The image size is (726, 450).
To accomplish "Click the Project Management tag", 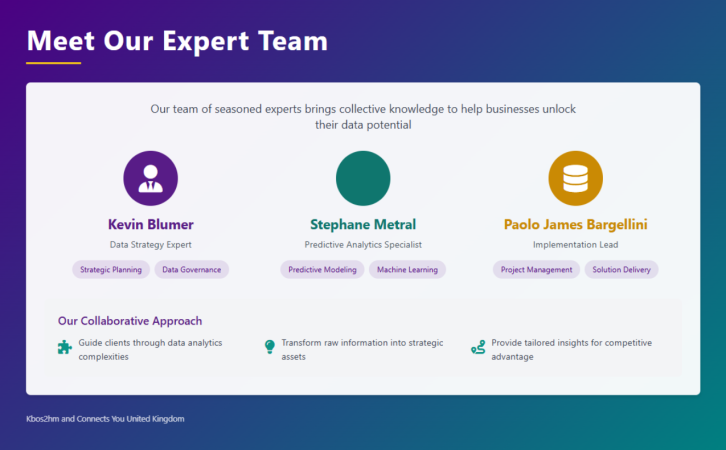I will (536, 269).
